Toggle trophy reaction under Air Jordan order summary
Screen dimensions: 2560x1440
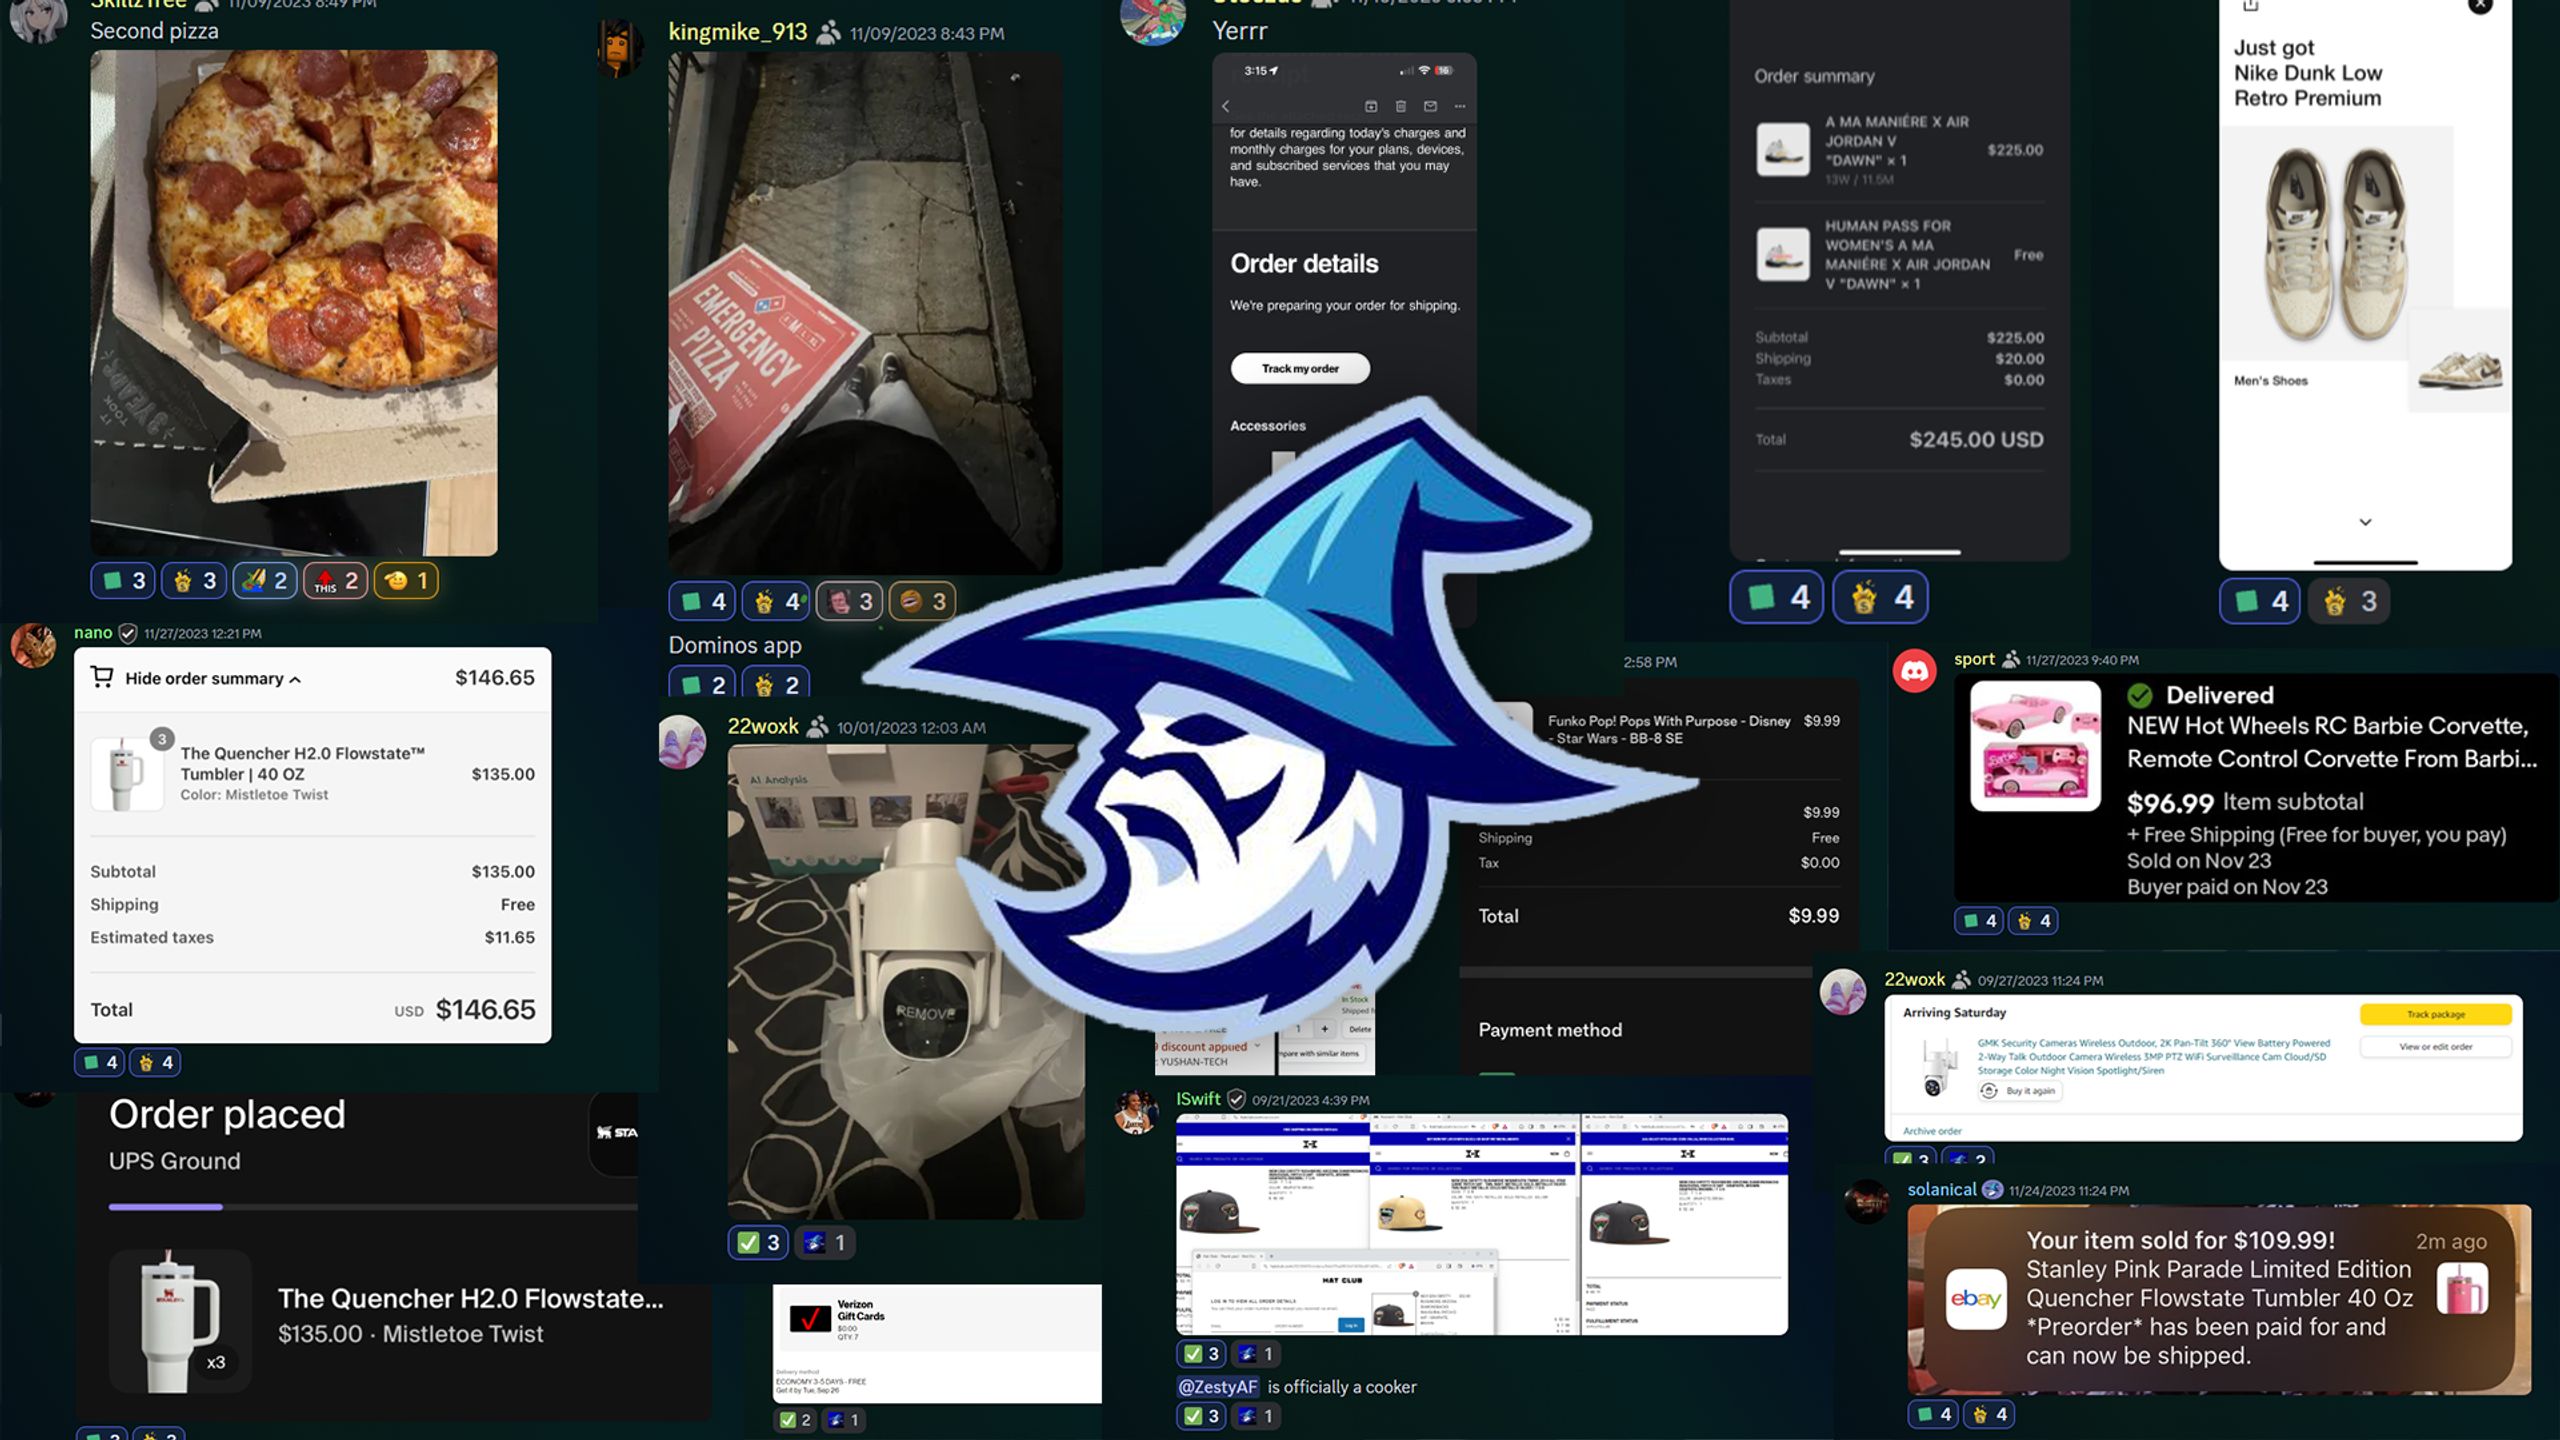tap(1881, 598)
